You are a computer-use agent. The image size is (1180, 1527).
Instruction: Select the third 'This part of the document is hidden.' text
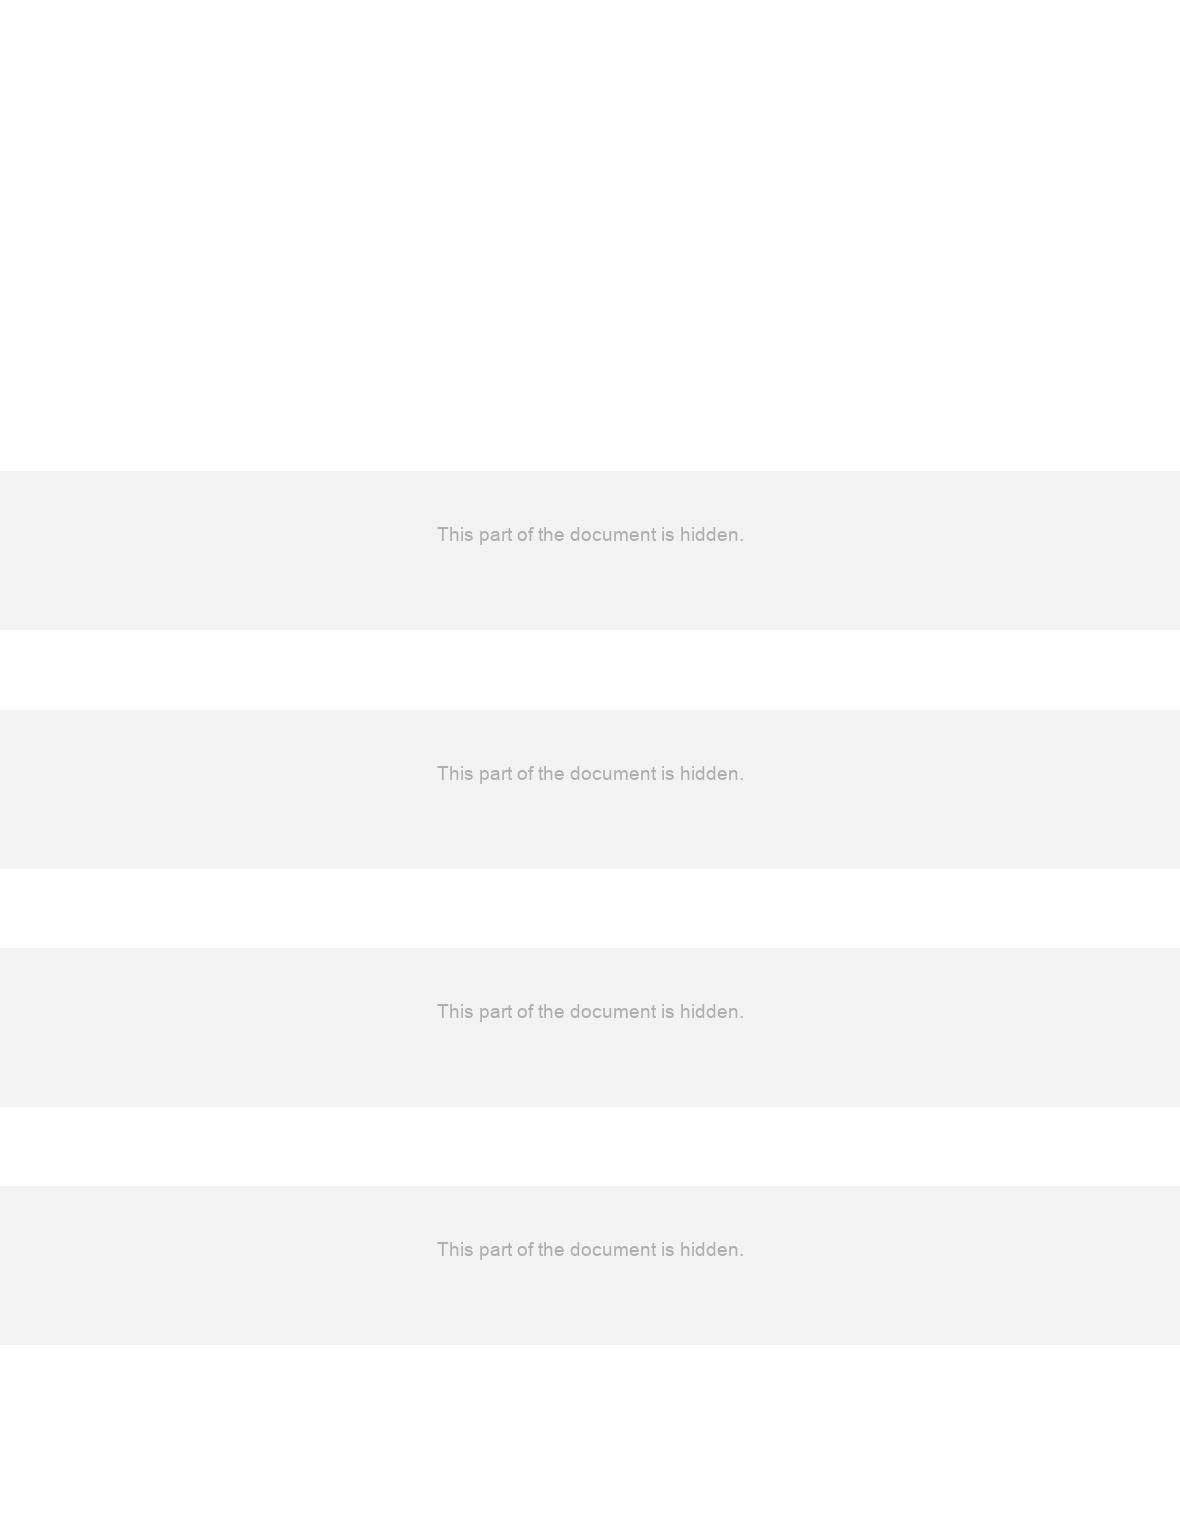(590, 1012)
